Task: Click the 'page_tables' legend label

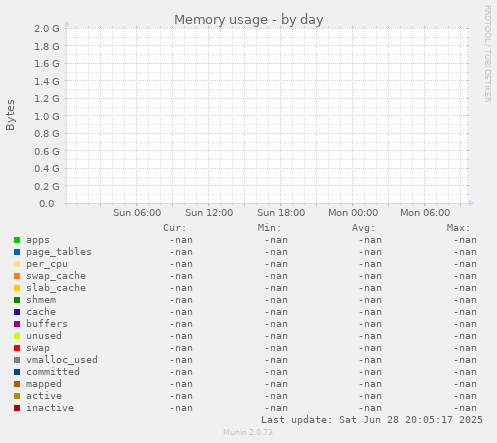Action: click(x=59, y=252)
